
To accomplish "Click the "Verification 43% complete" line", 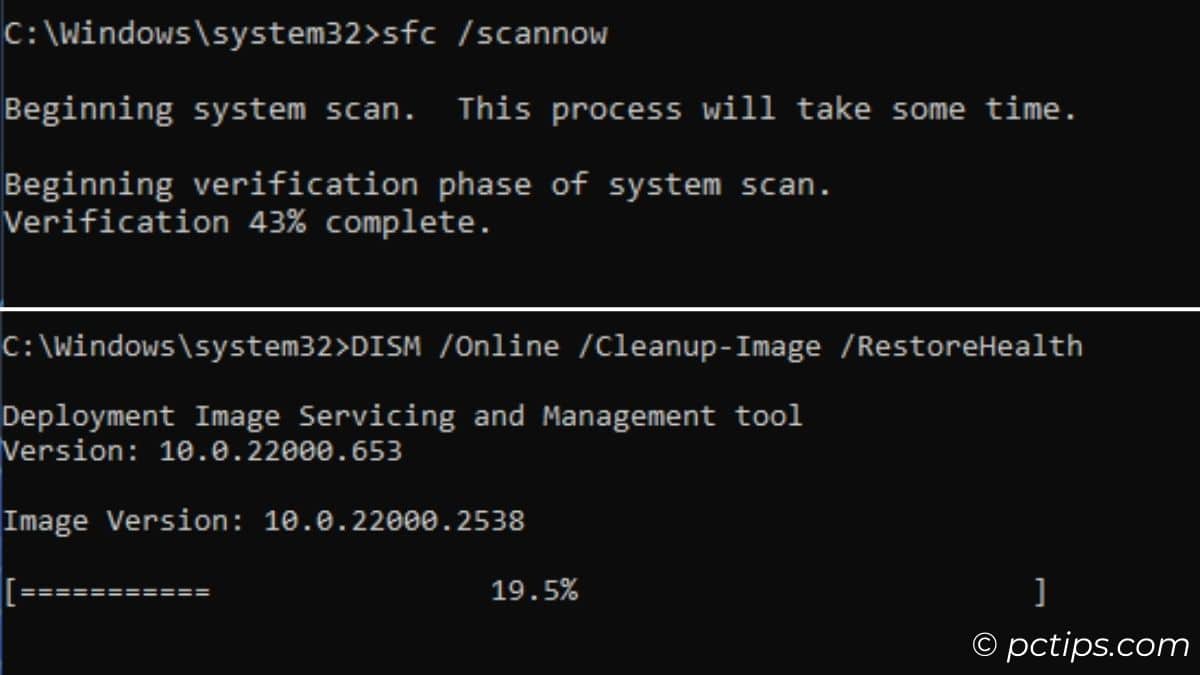I will [247, 222].
